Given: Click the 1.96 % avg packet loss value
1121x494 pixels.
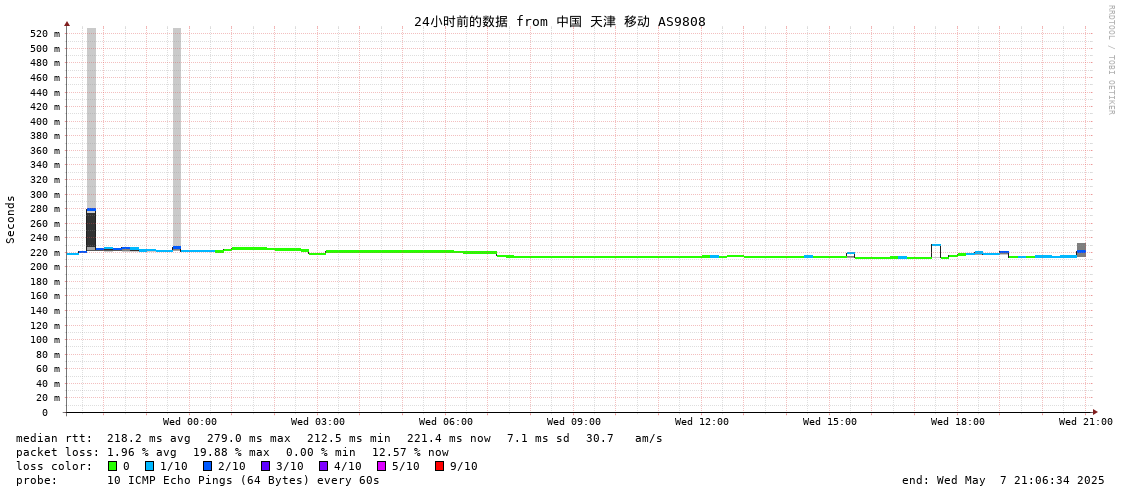Looking at the screenshot, I should tap(142, 453).
